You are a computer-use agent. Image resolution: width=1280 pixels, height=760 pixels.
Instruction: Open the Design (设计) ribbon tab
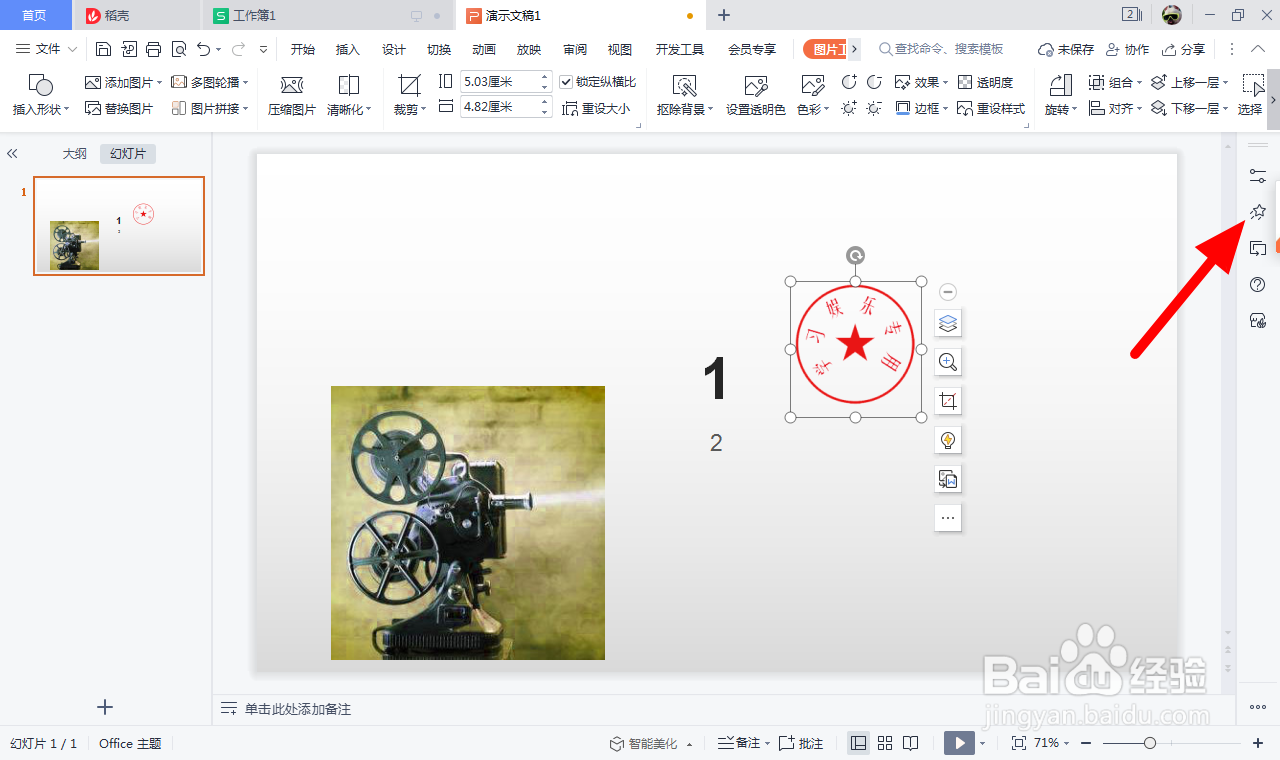click(x=394, y=49)
